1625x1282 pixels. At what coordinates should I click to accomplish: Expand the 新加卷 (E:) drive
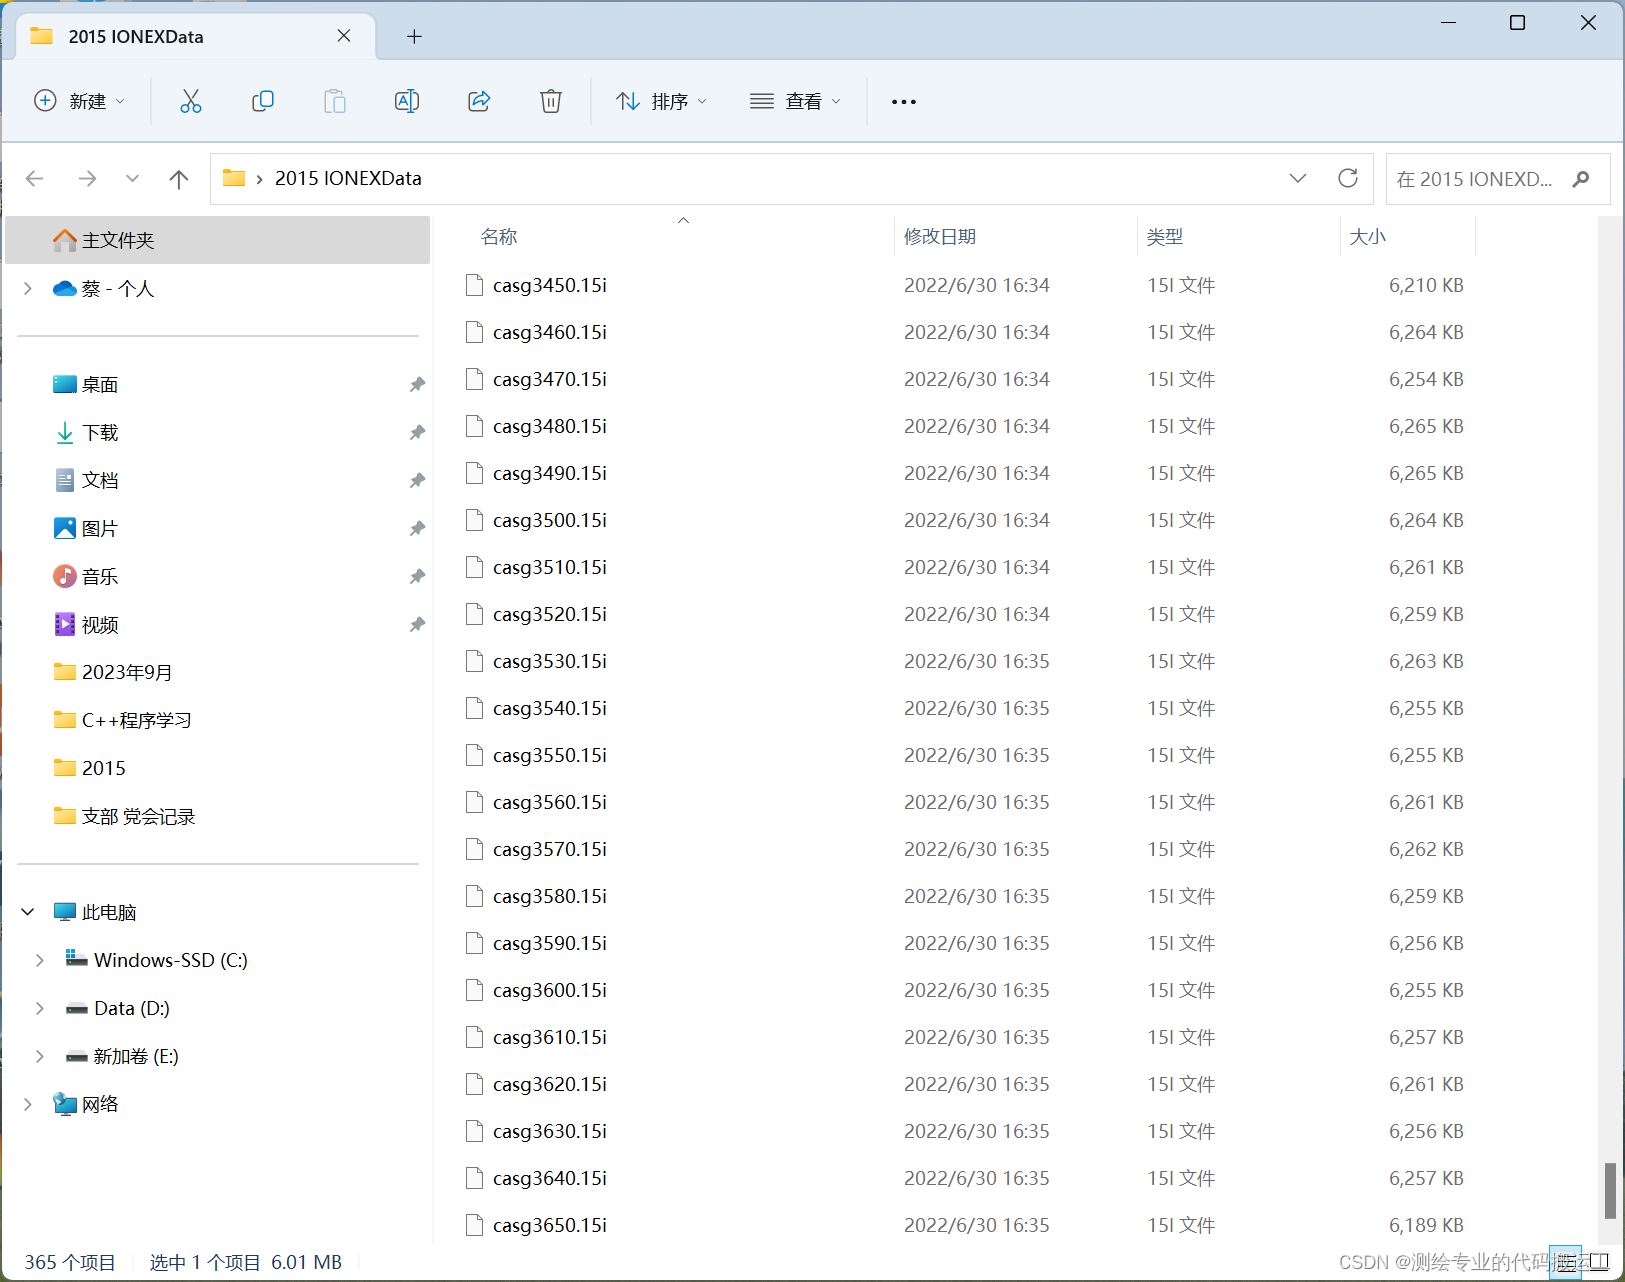[40, 1056]
